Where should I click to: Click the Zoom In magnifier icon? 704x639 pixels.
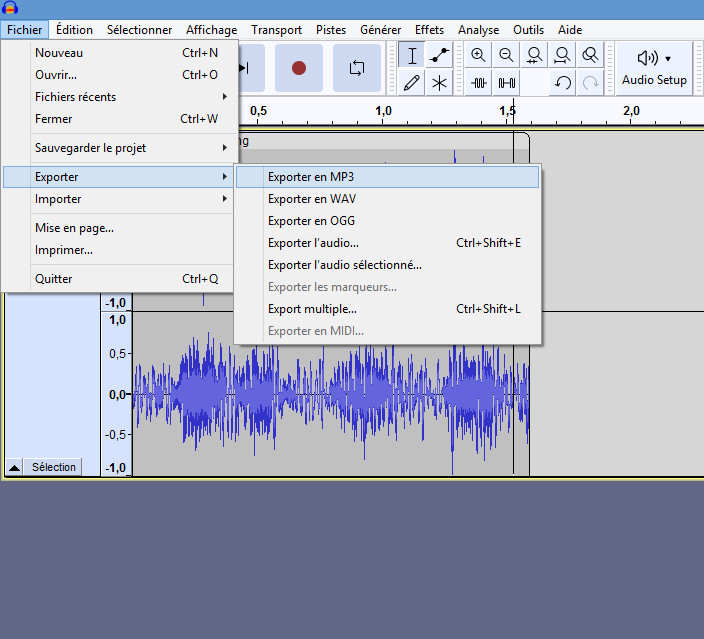[x=479, y=56]
